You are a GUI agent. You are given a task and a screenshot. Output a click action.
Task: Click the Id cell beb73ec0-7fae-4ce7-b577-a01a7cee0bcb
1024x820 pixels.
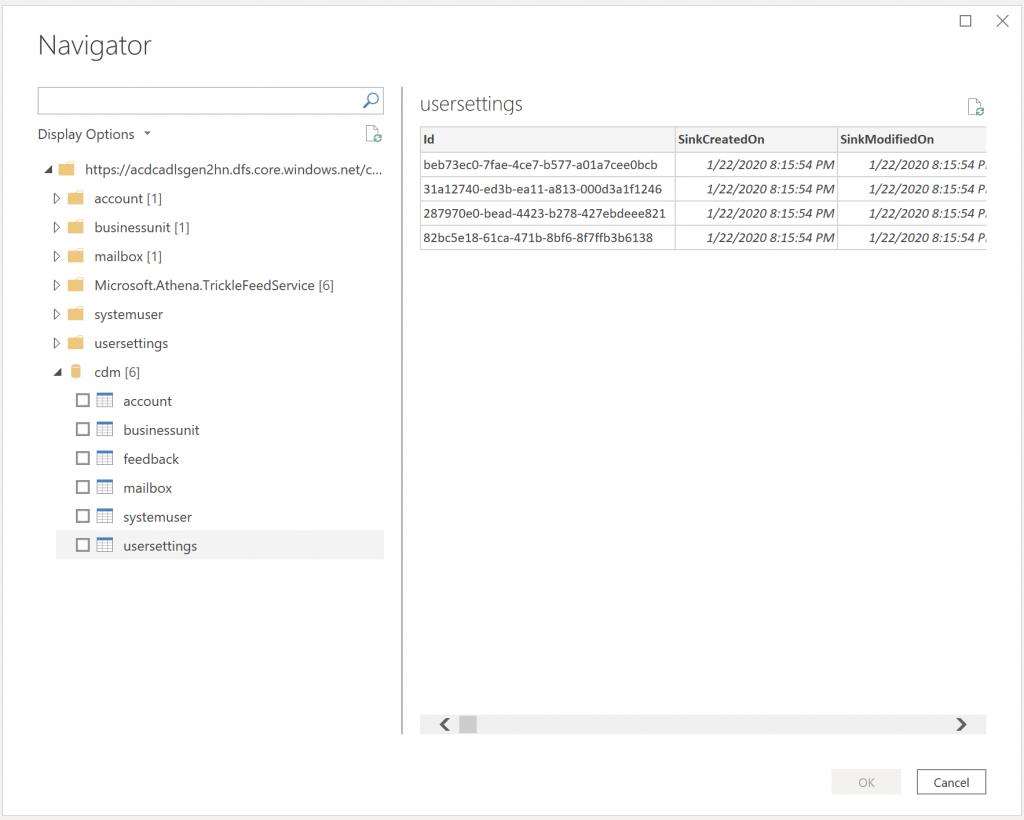click(x=547, y=165)
